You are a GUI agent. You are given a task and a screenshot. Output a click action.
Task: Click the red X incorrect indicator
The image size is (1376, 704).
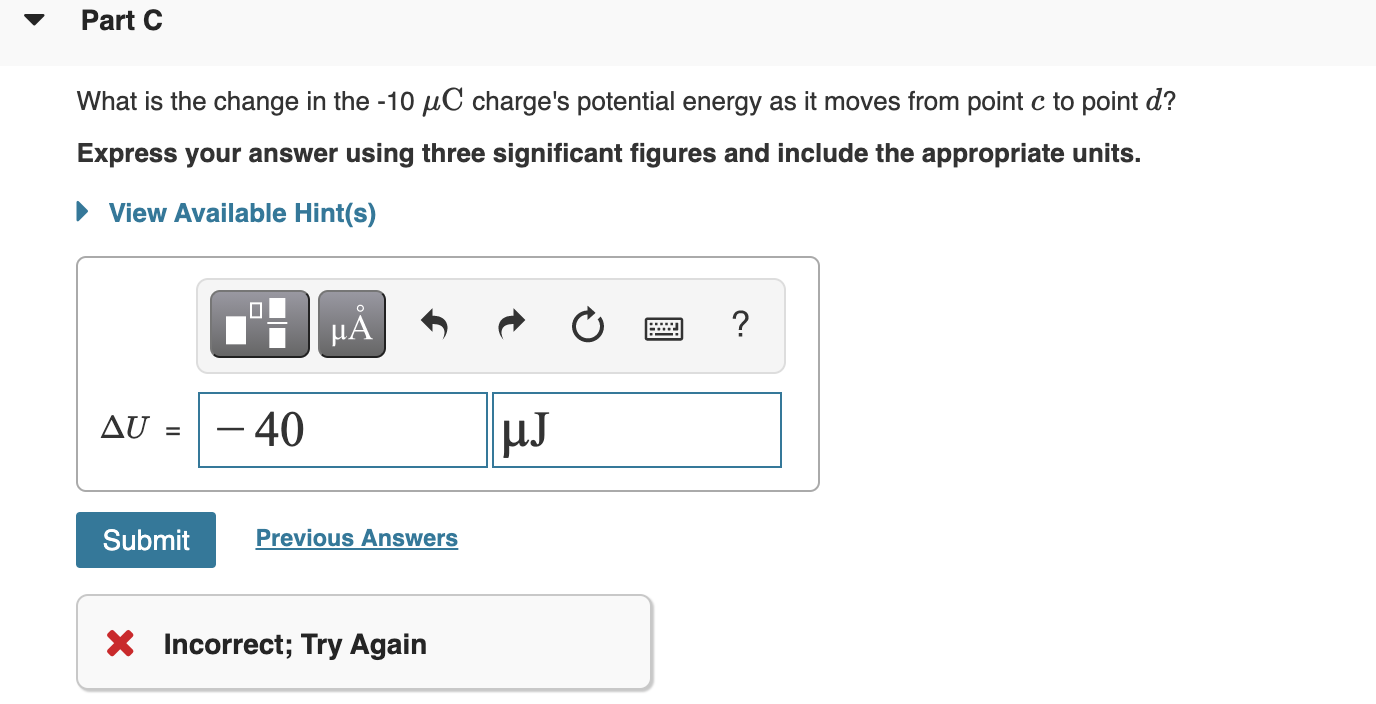click(119, 644)
